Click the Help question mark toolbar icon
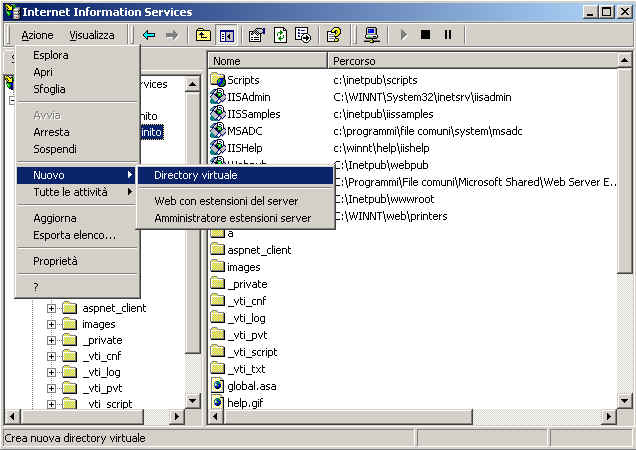The height and width of the screenshot is (450, 636). click(334, 35)
